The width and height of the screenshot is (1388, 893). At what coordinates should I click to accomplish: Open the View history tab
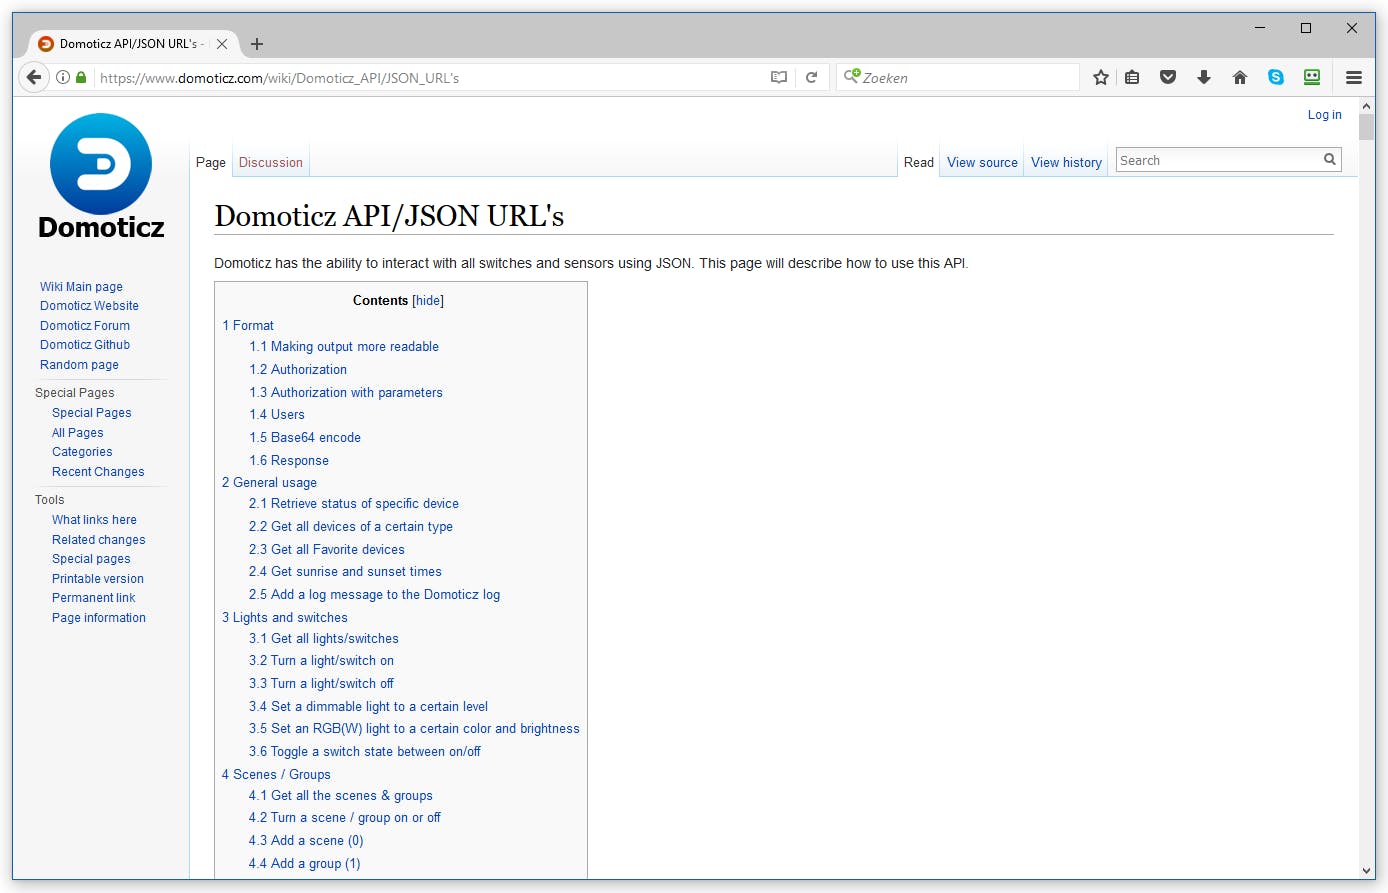1066,162
